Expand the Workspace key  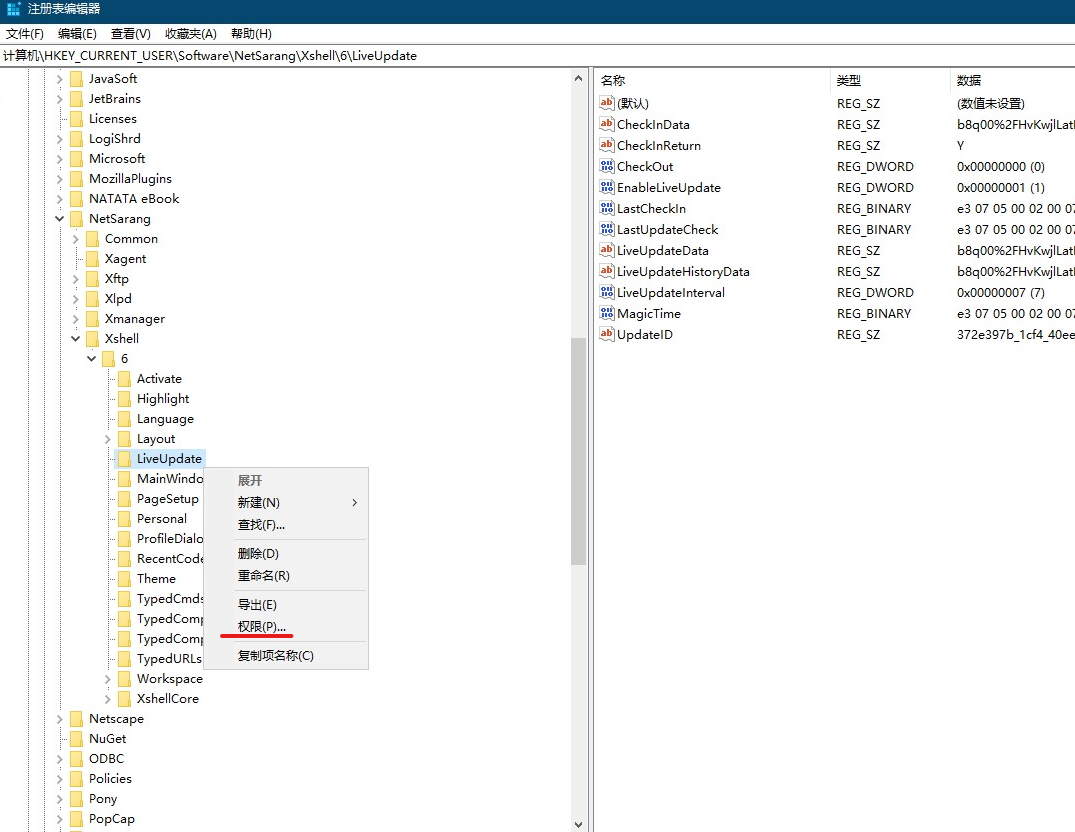(107, 678)
